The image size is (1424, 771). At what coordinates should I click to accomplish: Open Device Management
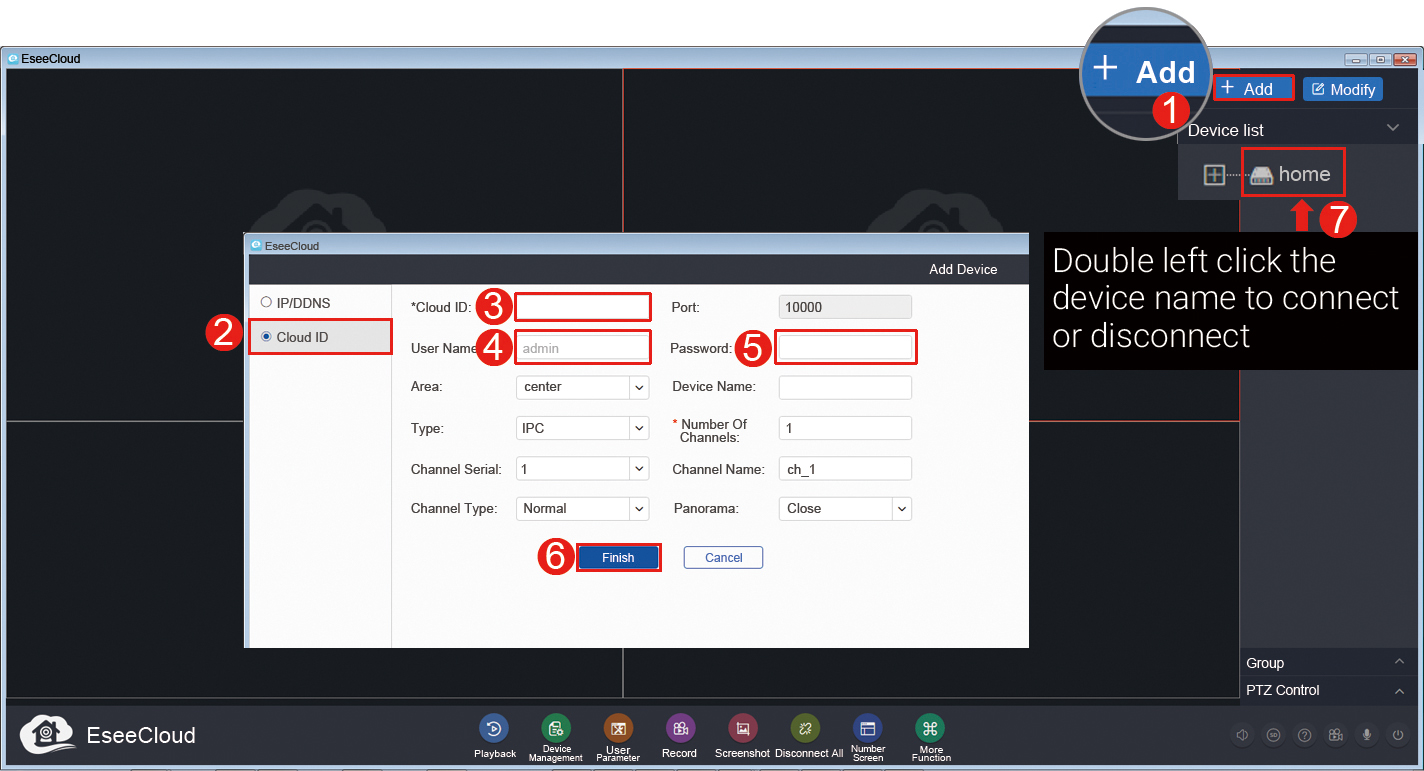[x=556, y=729]
